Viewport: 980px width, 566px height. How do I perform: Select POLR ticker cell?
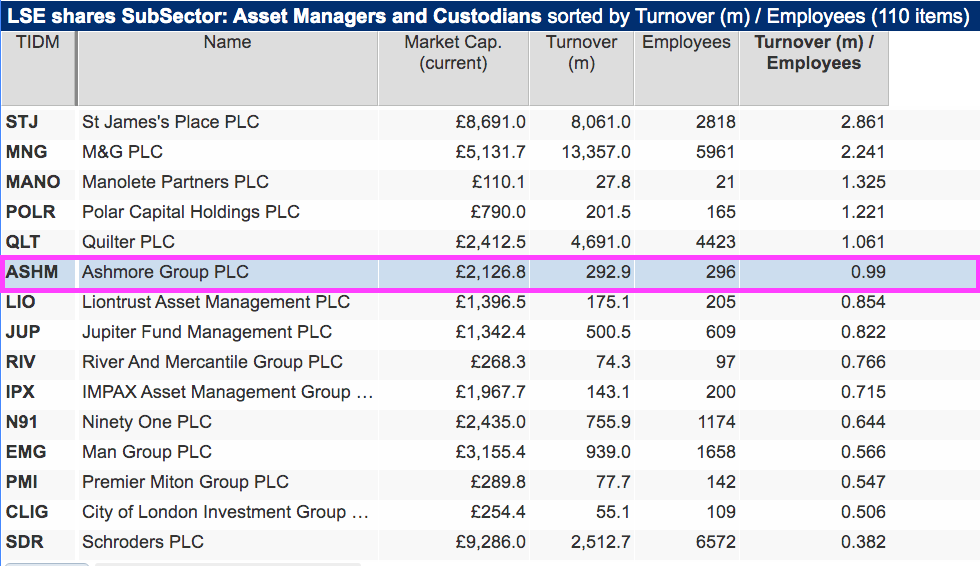coord(31,212)
